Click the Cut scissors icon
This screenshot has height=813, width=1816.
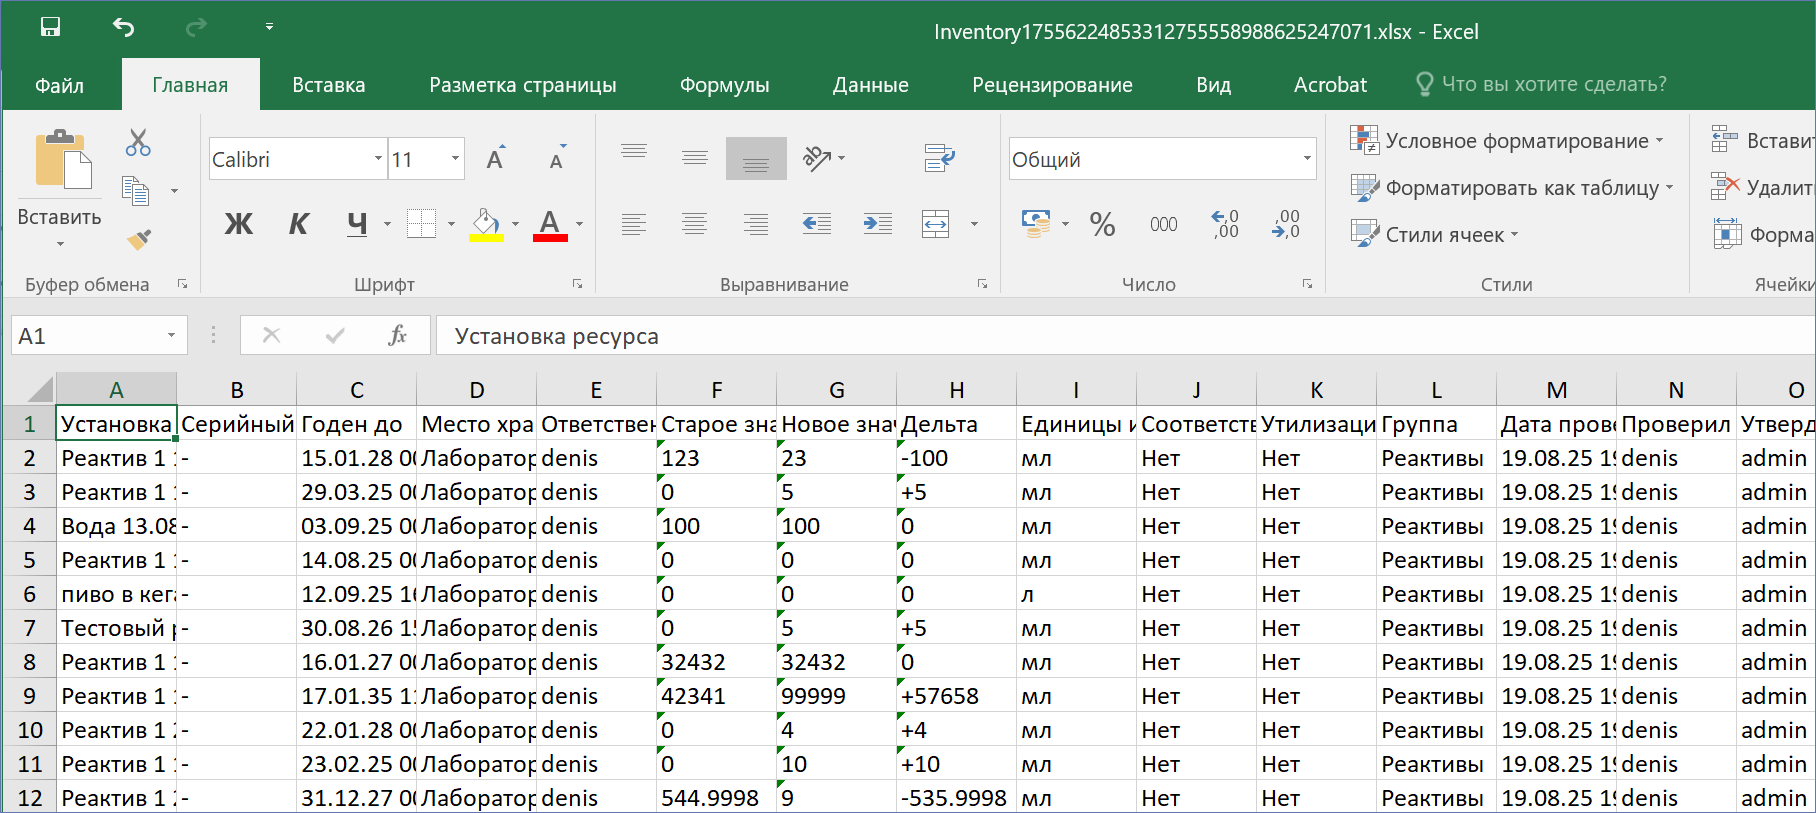138,142
